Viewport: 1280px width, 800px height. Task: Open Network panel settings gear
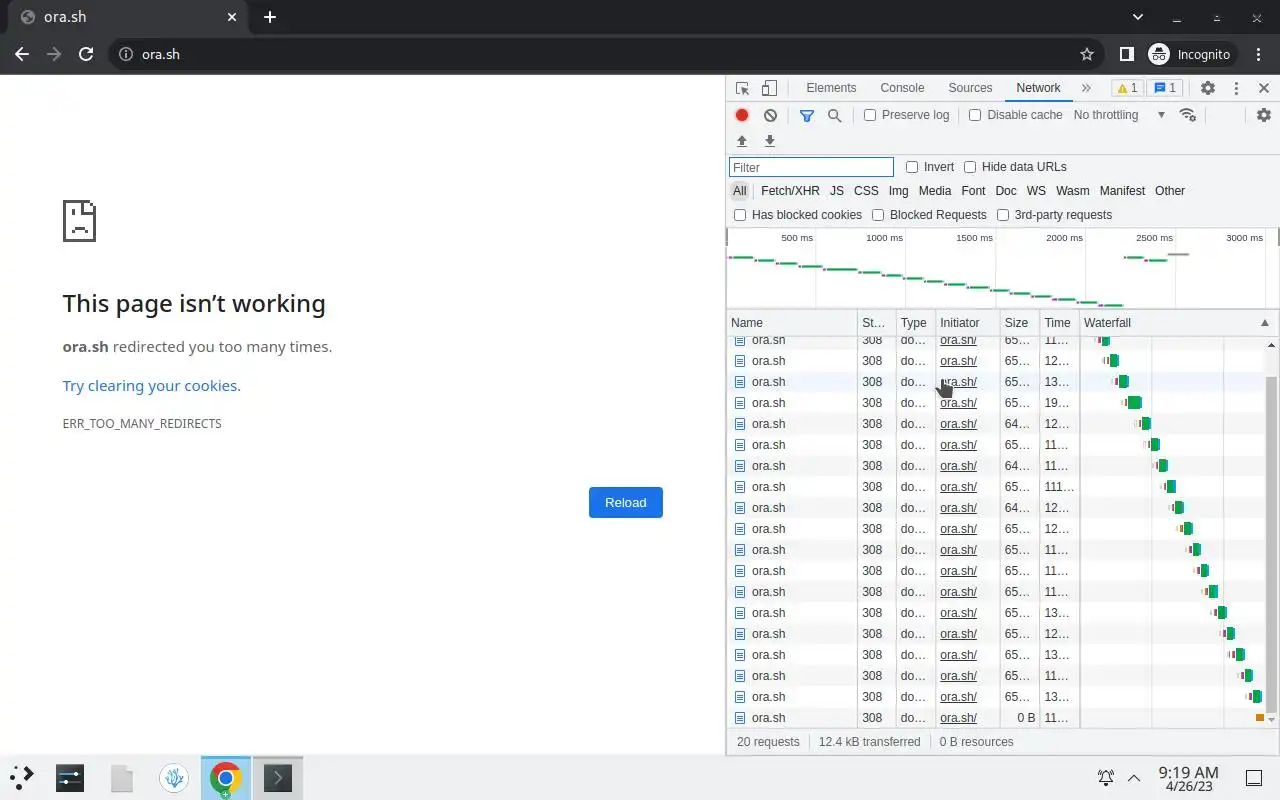[1264, 115]
